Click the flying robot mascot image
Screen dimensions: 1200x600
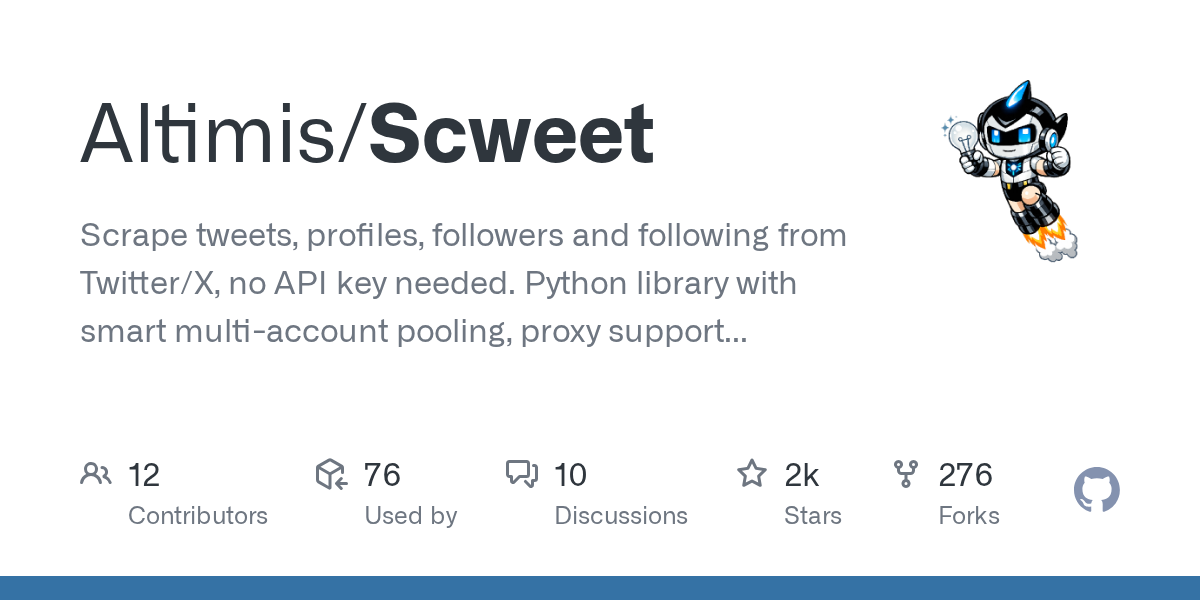(x=1010, y=170)
